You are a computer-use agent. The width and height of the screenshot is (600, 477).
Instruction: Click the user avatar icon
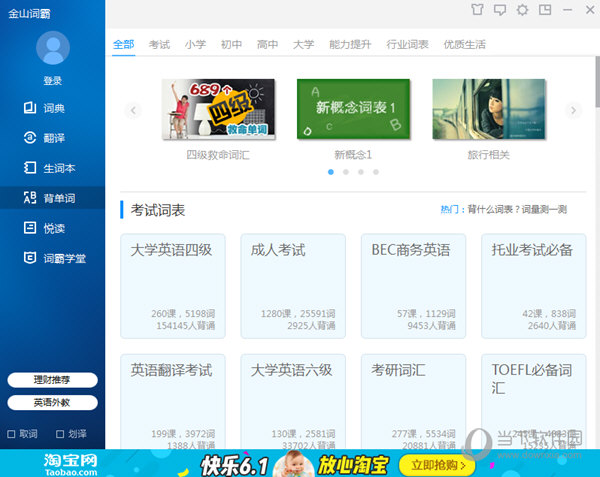(53, 48)
